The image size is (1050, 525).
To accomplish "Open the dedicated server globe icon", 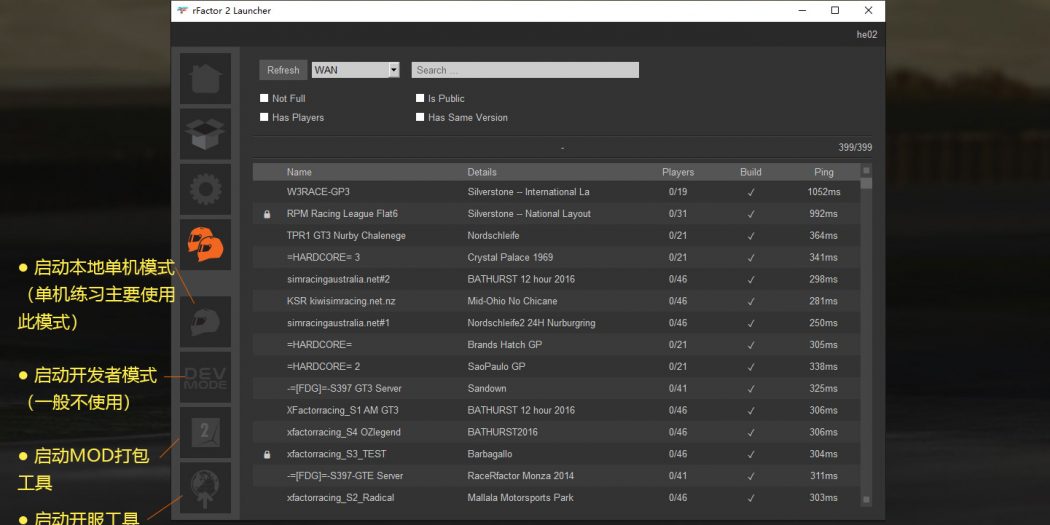I will coord(206,488).
